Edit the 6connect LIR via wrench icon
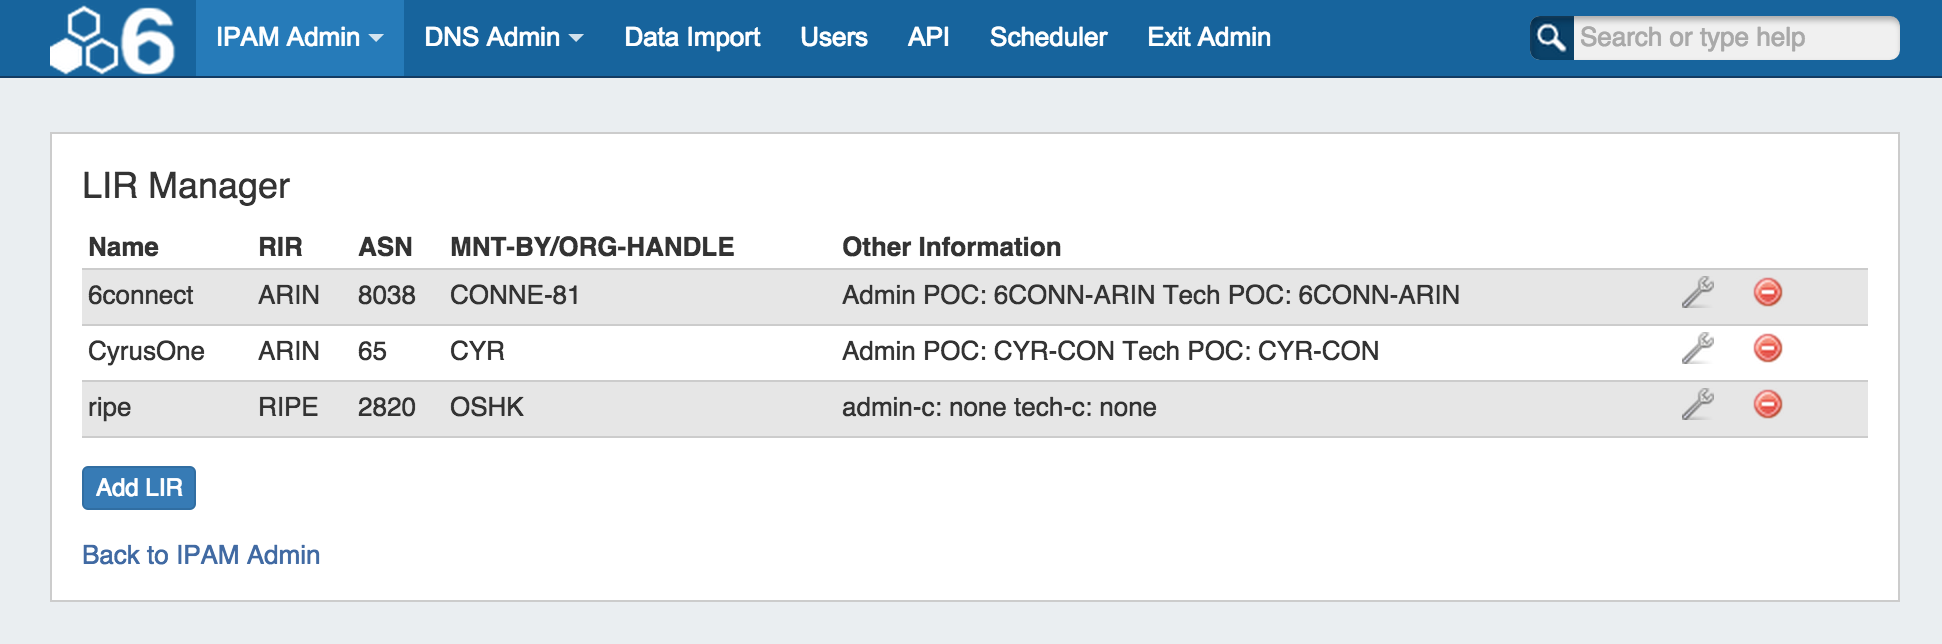 1697,293
